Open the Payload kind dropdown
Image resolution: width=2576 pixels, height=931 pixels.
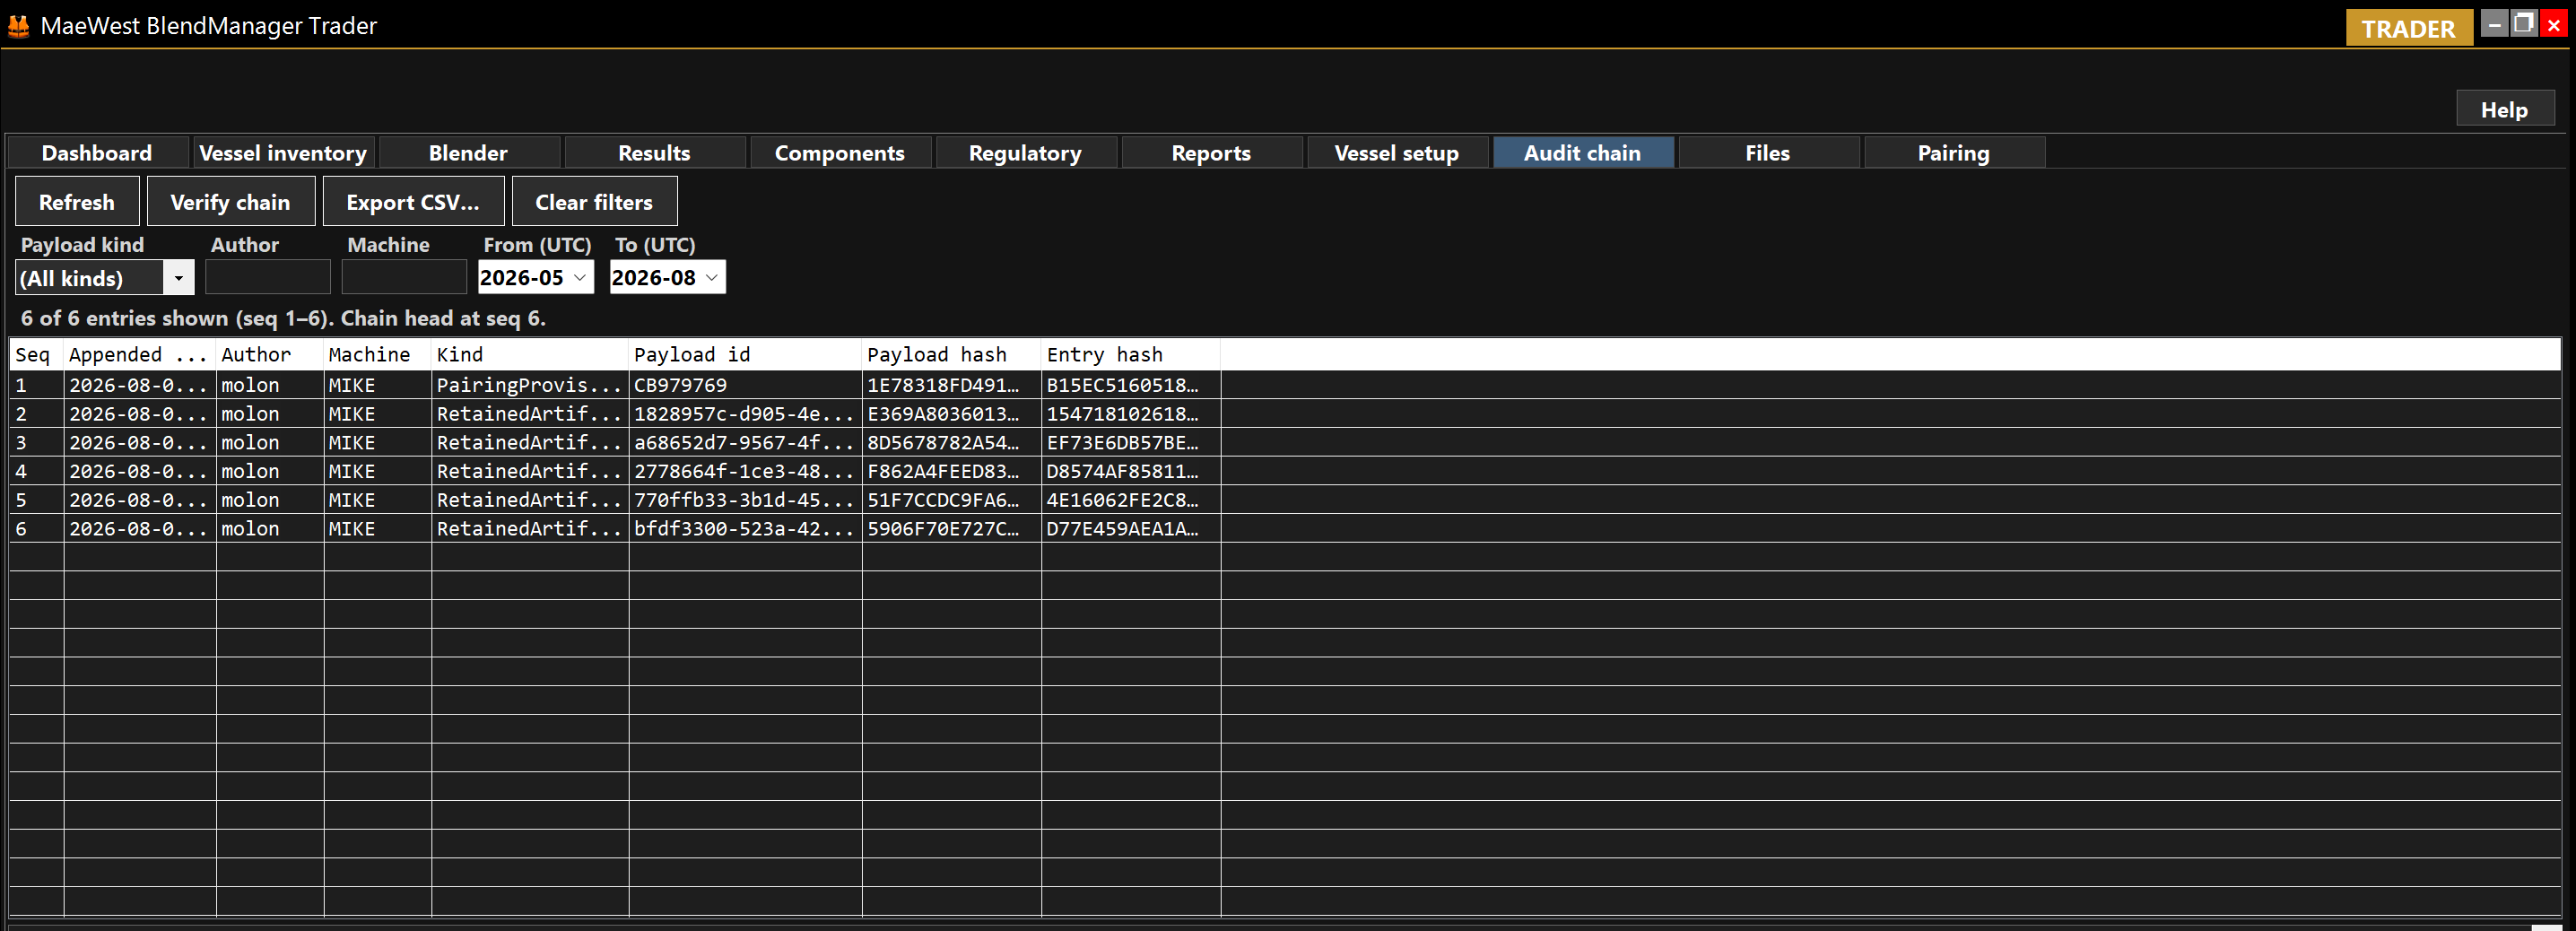(x=178, y=277)
